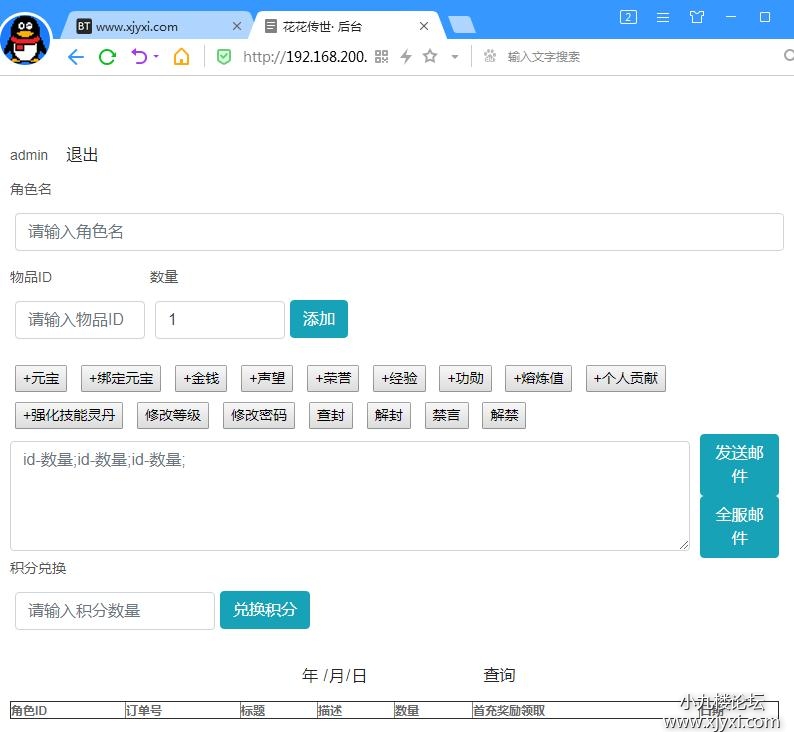Click the QR code icon in address bar
The height and width of the screenshot is (737, 794).
pyautogui.click(x=381, y=57)
